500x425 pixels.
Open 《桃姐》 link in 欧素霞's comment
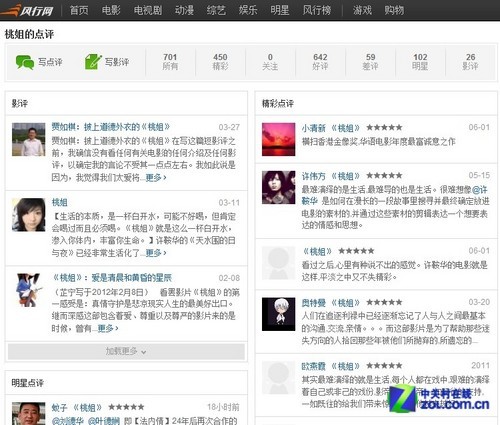pos(345,366)
